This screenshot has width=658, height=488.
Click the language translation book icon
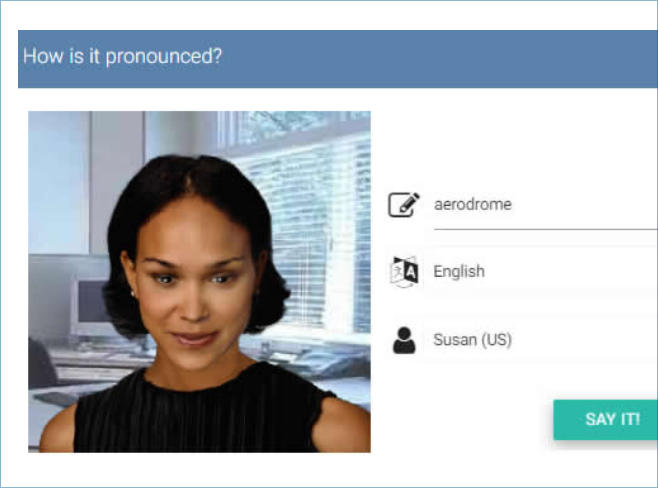[x=404, y=272]
